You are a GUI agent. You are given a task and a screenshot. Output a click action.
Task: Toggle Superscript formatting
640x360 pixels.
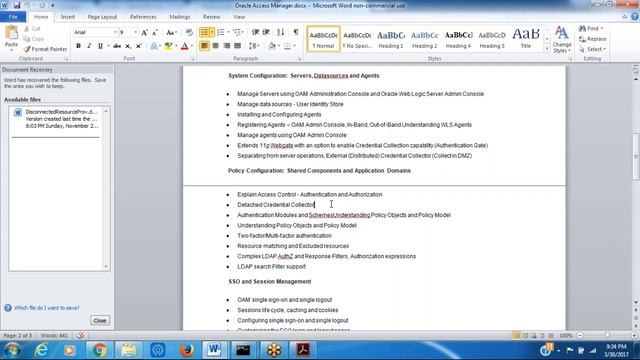pos(139,46)
